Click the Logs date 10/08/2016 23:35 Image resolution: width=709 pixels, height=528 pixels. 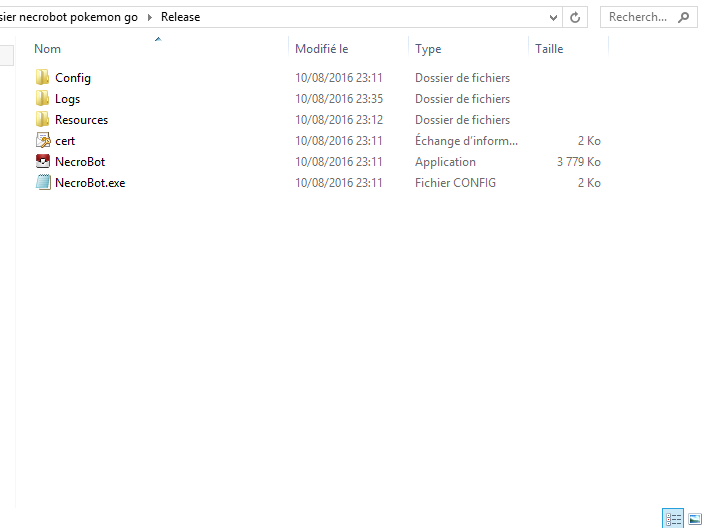click(x=339, y=99)
